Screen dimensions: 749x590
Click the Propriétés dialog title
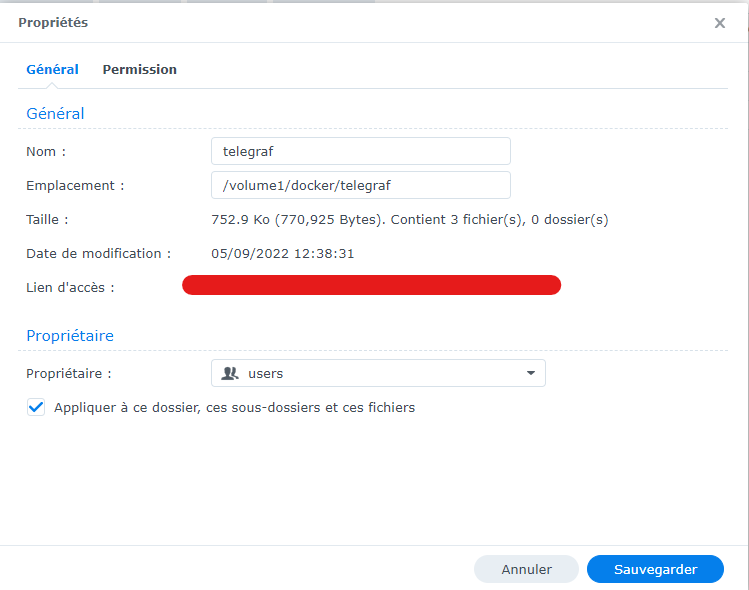[53, 23]
